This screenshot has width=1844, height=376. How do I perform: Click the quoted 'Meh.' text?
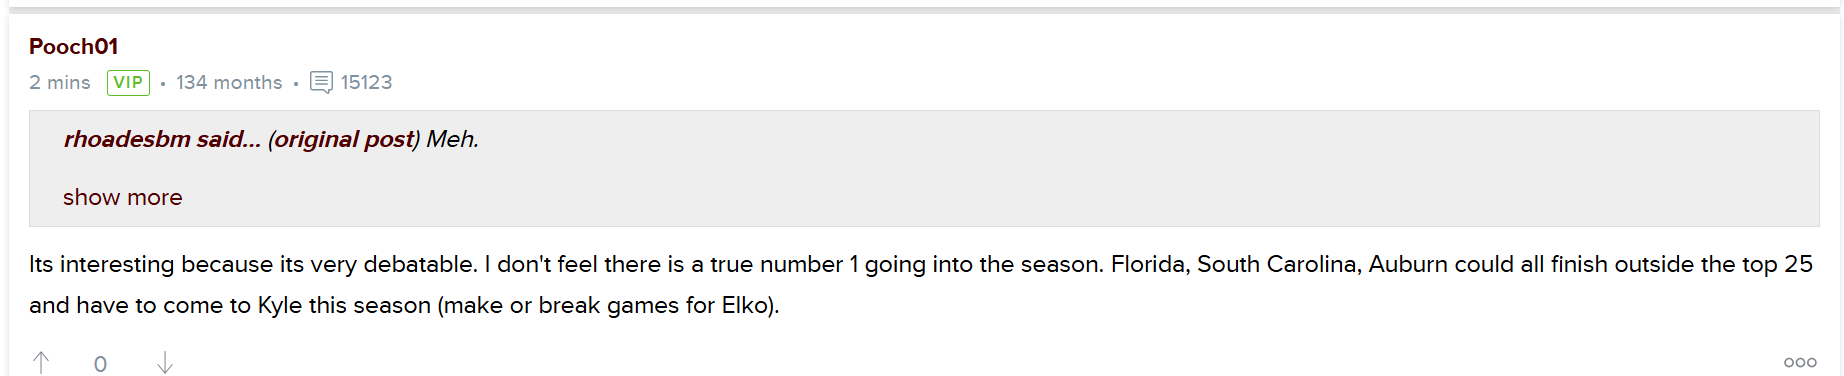pyautogui.click(x=453, y=139)
